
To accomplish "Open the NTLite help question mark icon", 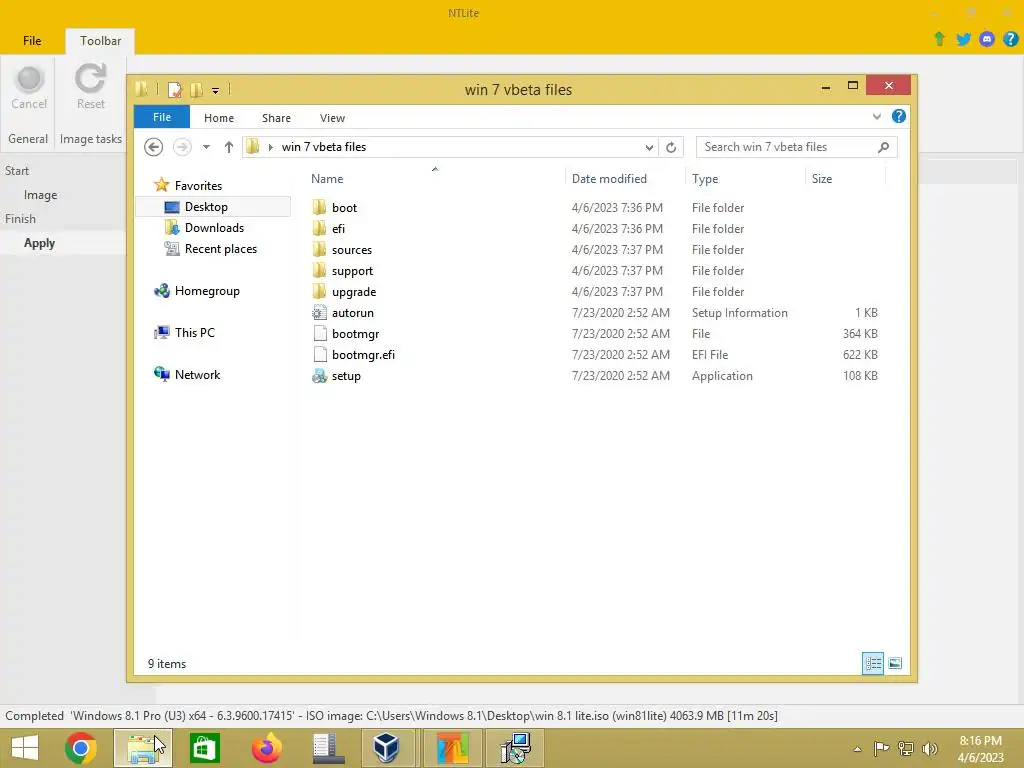I will pyautogui.click(x=1011, y=39).
